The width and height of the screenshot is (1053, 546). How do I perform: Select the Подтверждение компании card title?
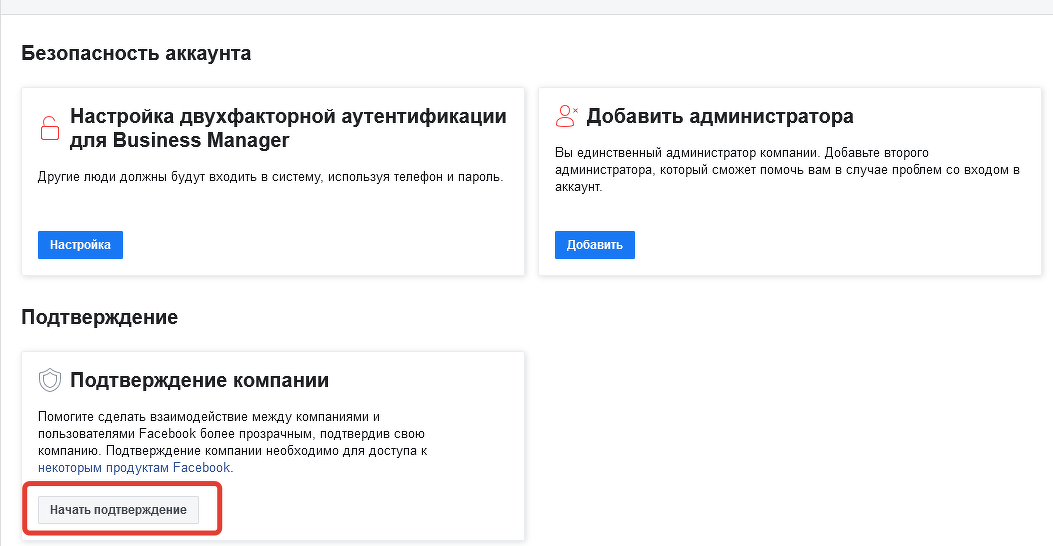199,380
